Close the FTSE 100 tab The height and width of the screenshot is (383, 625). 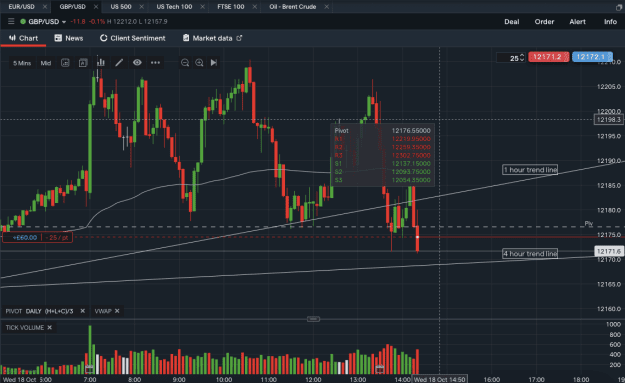pyautogui.click(x=255, y=7)
